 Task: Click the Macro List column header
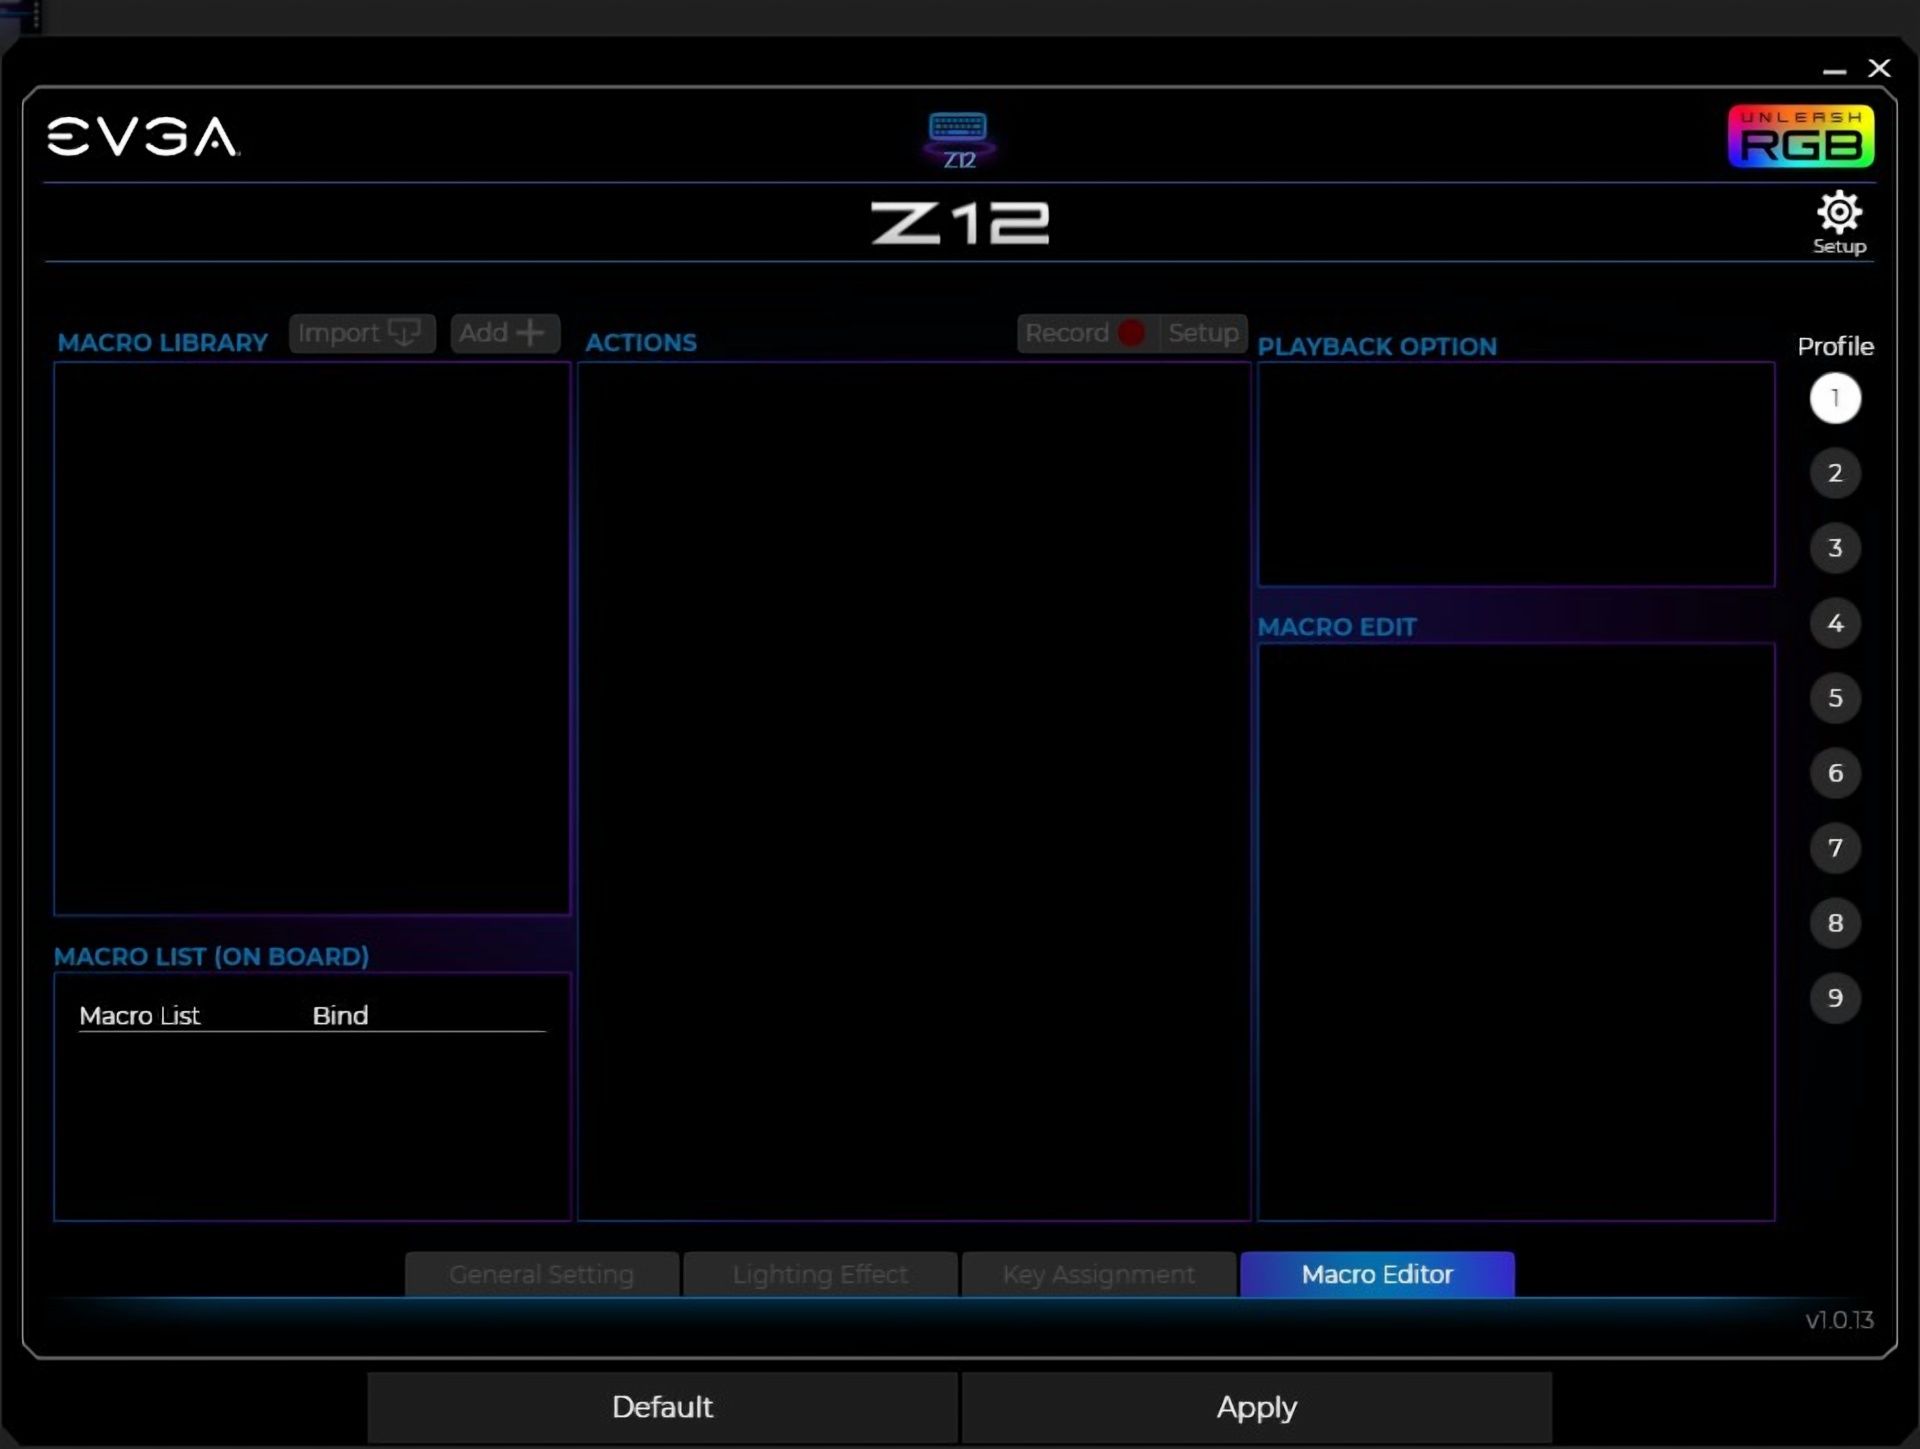139,1016
